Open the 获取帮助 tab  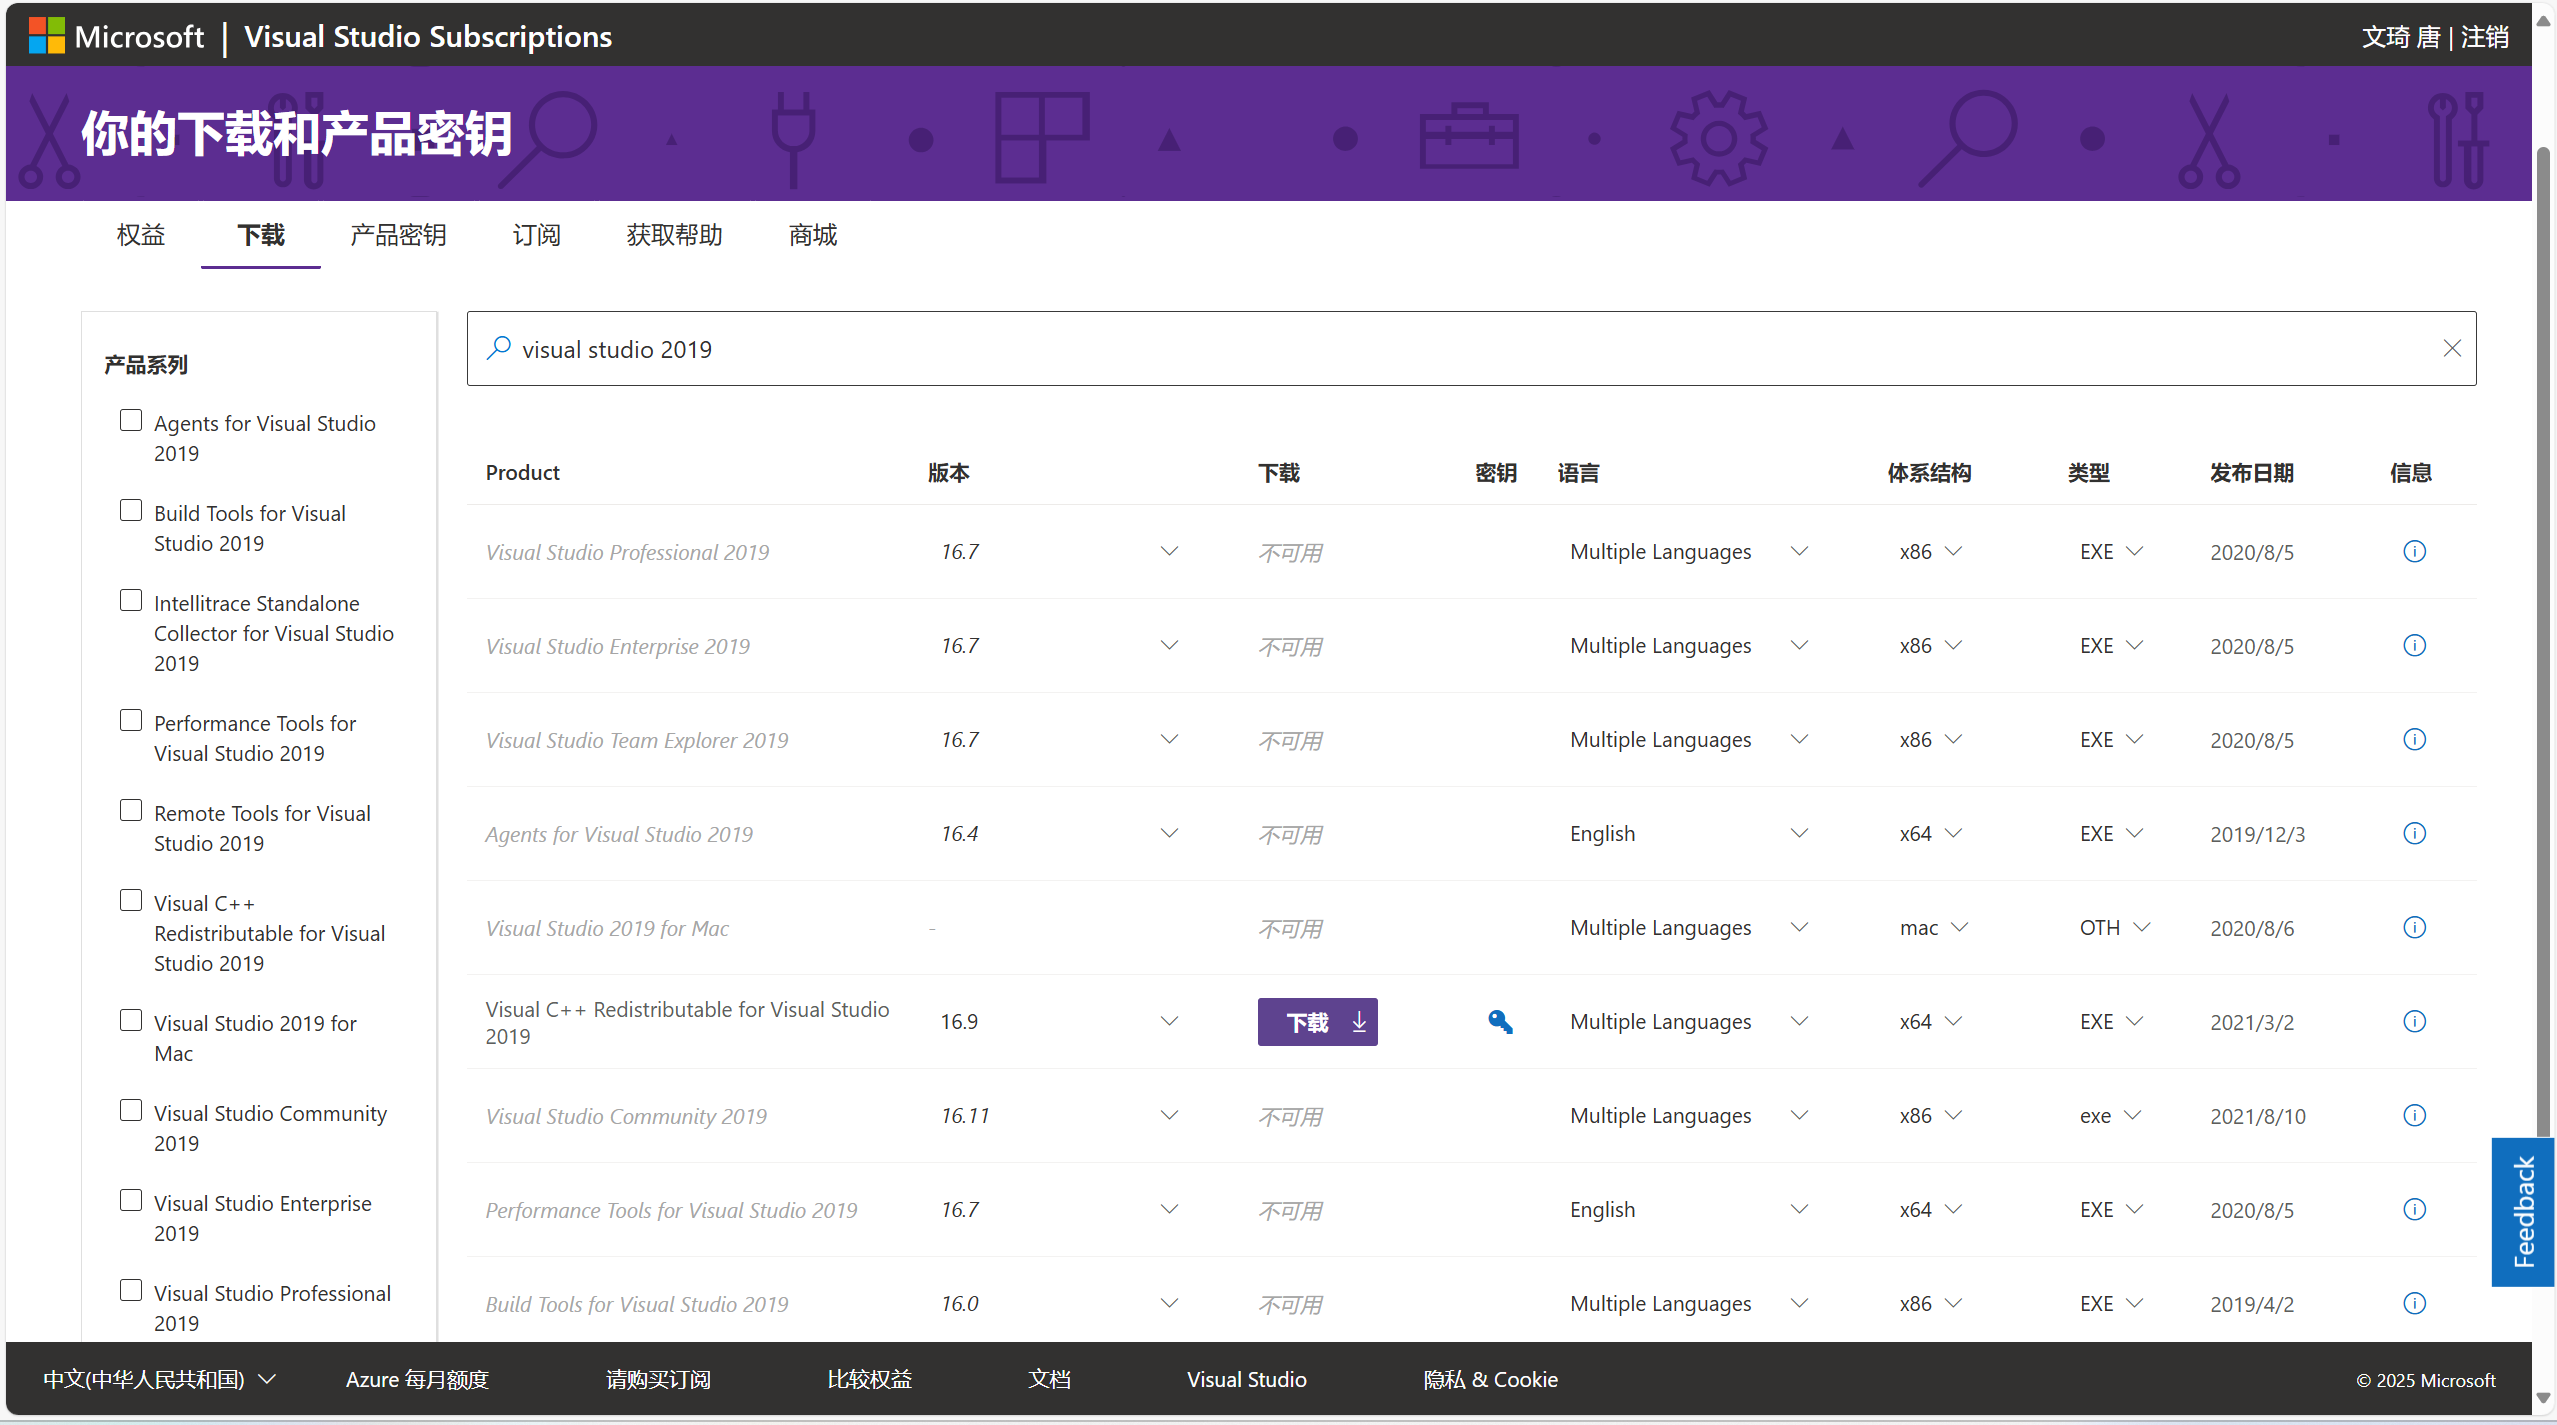674,235
